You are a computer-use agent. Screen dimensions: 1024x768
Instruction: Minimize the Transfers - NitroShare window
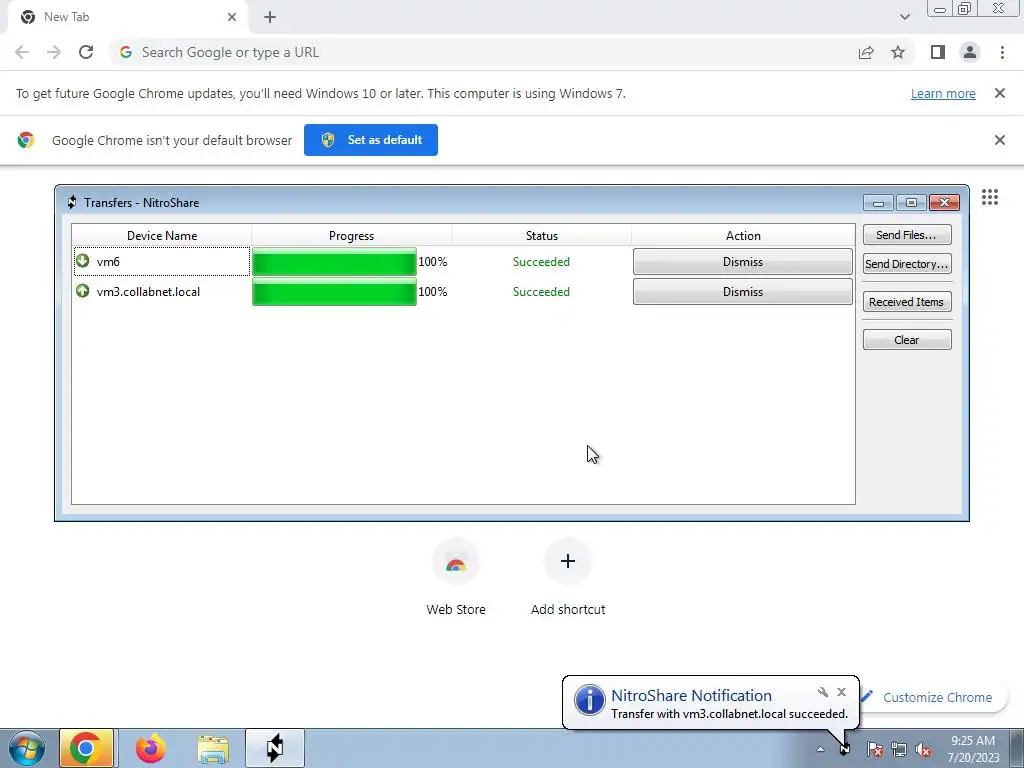878,203
